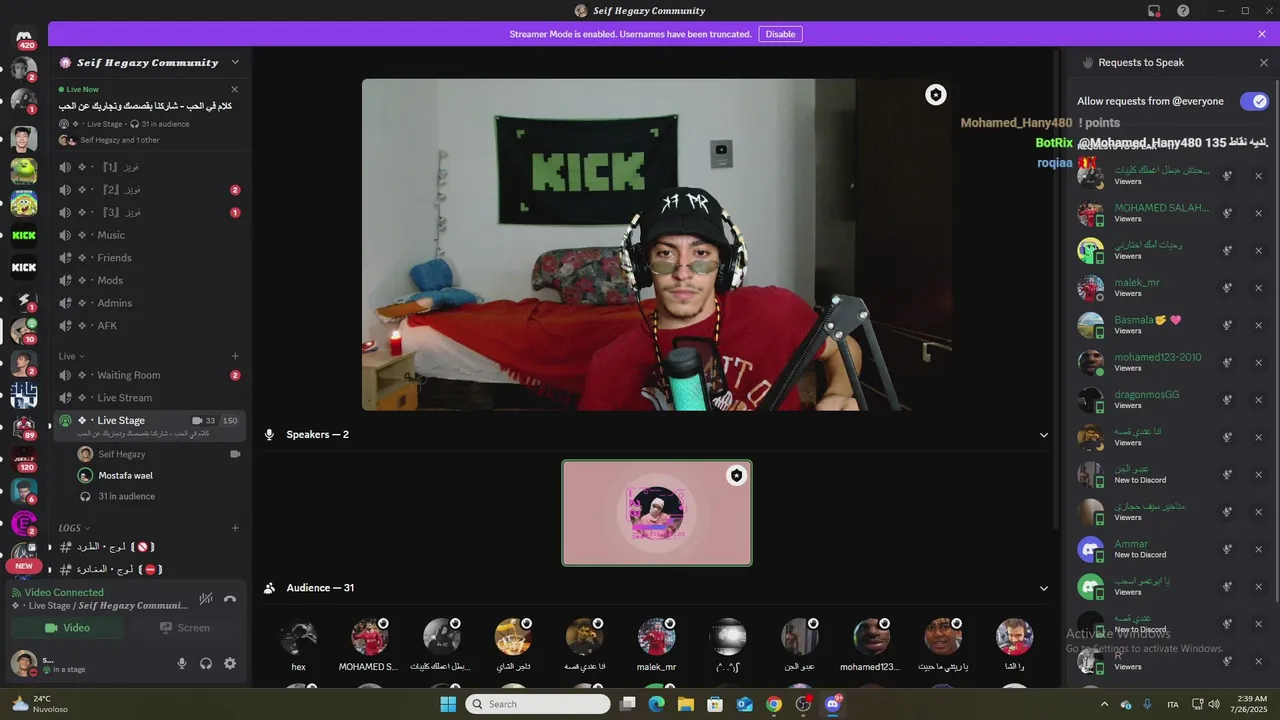This screenshot has width=1280, height=720.
Task: Close the Requests to Speak panel
Action: point(1263,62)
